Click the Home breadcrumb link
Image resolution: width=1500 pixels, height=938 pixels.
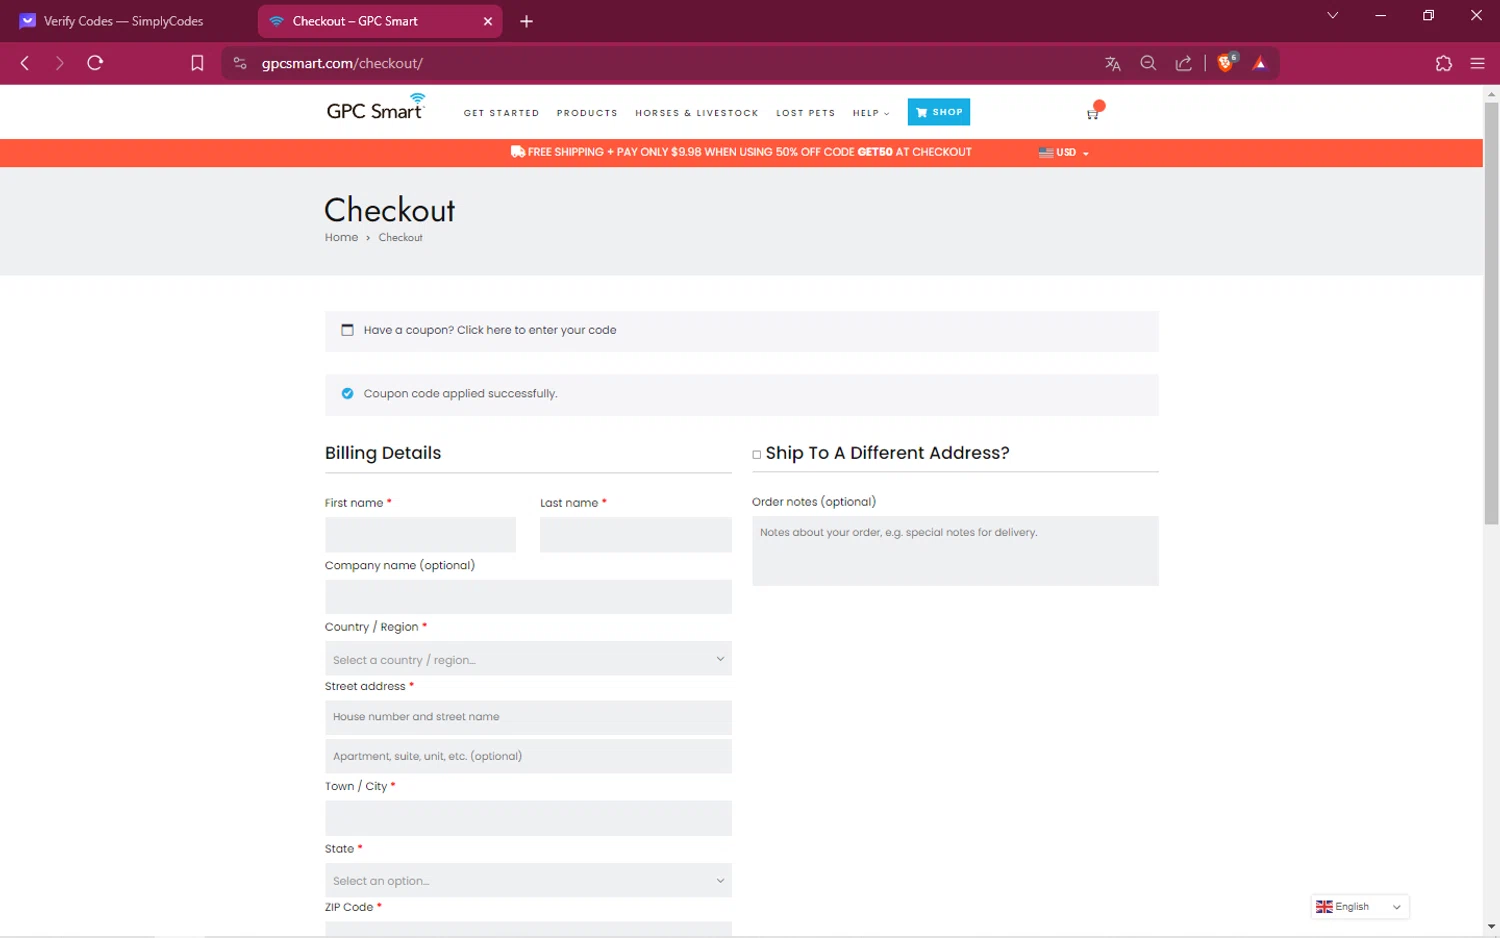(341, 238)
